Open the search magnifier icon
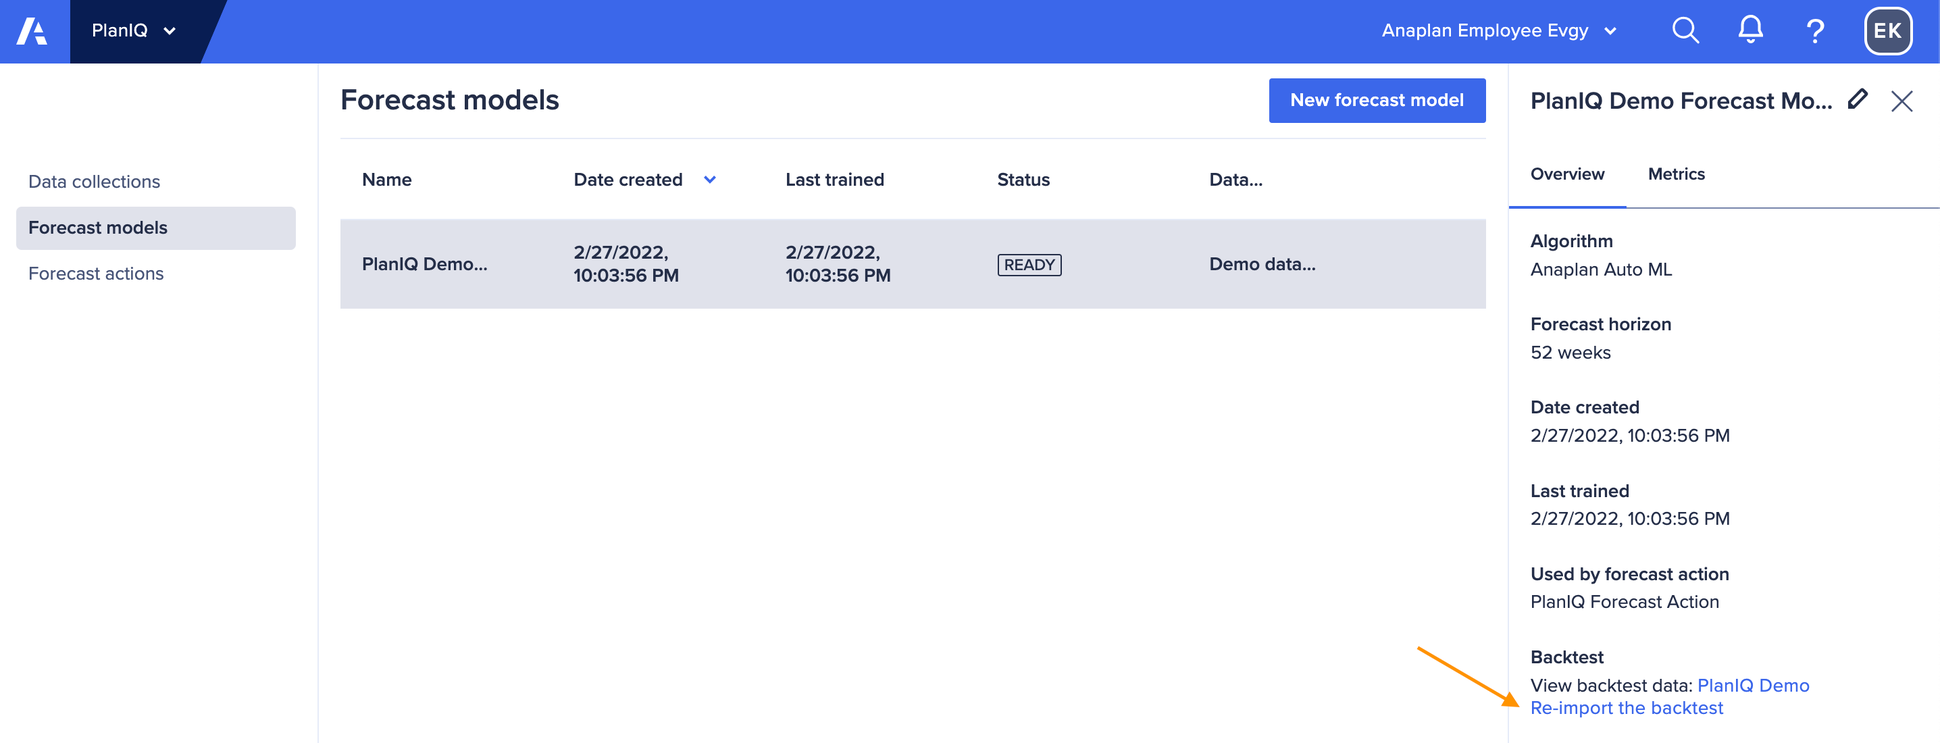The width and height of the screenshot is (1940, 743). click(1685, 31)
